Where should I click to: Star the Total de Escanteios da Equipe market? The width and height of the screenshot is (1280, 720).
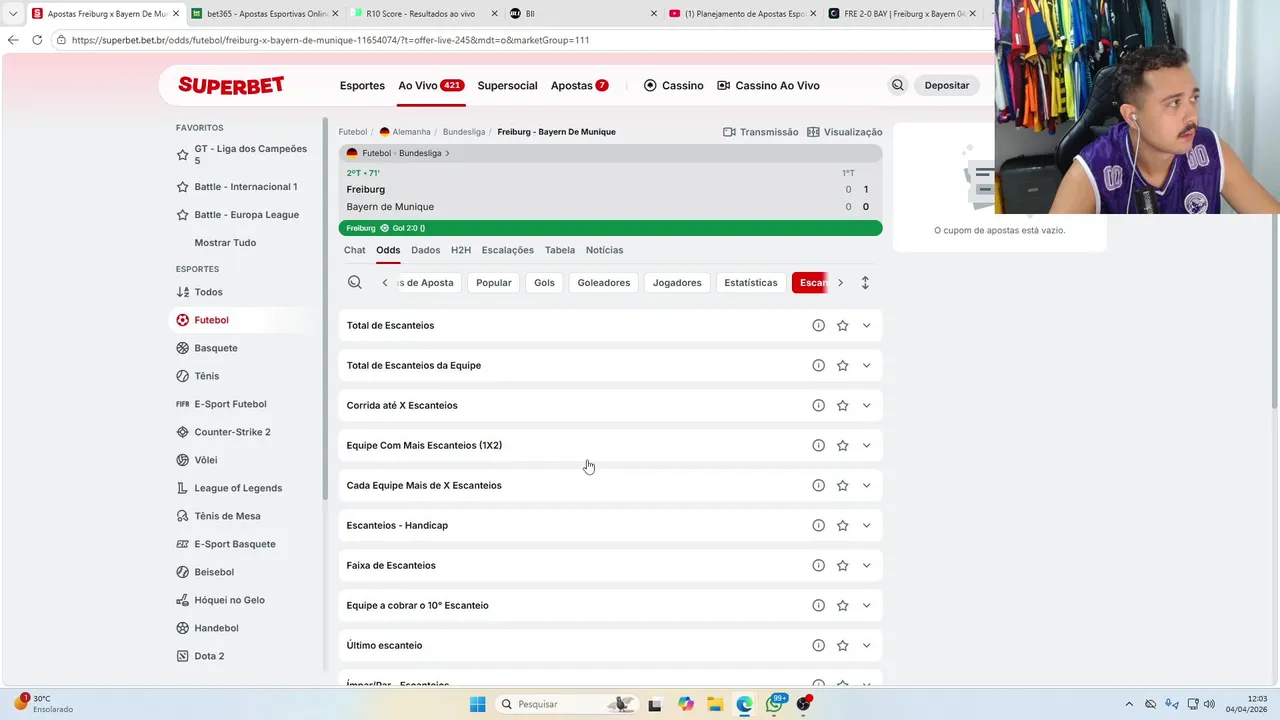tap(842, 365)
